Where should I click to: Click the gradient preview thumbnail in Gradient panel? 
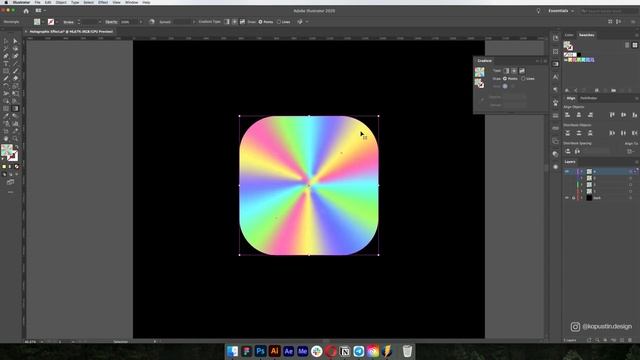[480, 72]
